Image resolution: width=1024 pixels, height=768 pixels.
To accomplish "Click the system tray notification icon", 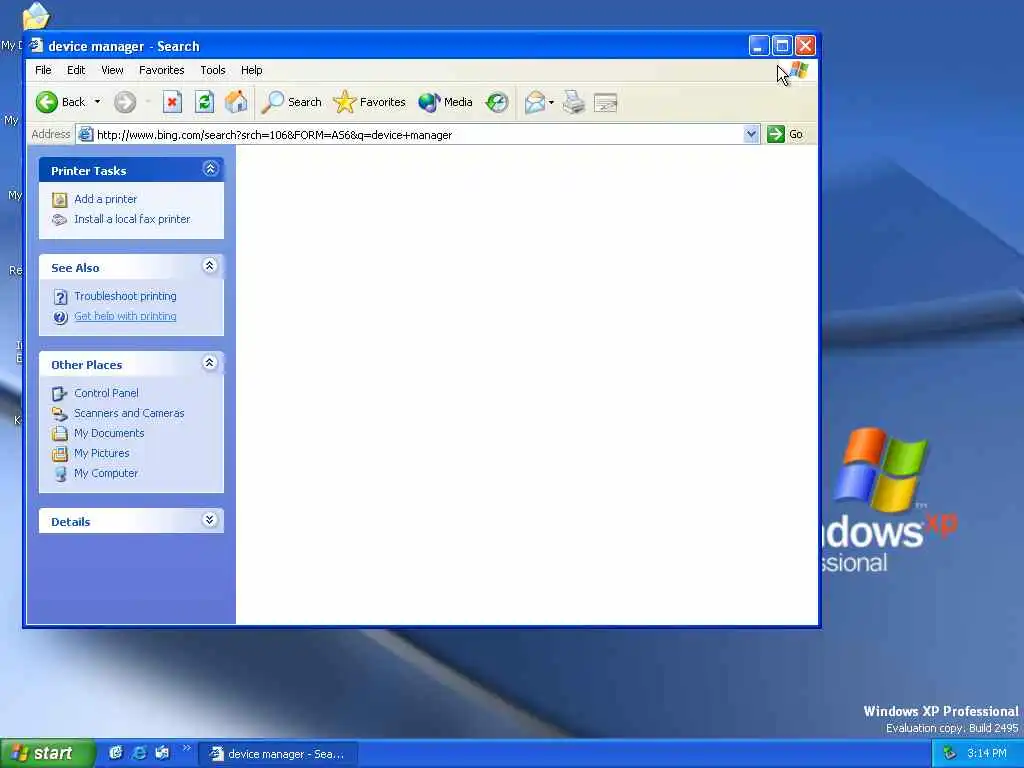I will (x=950, y=754).
